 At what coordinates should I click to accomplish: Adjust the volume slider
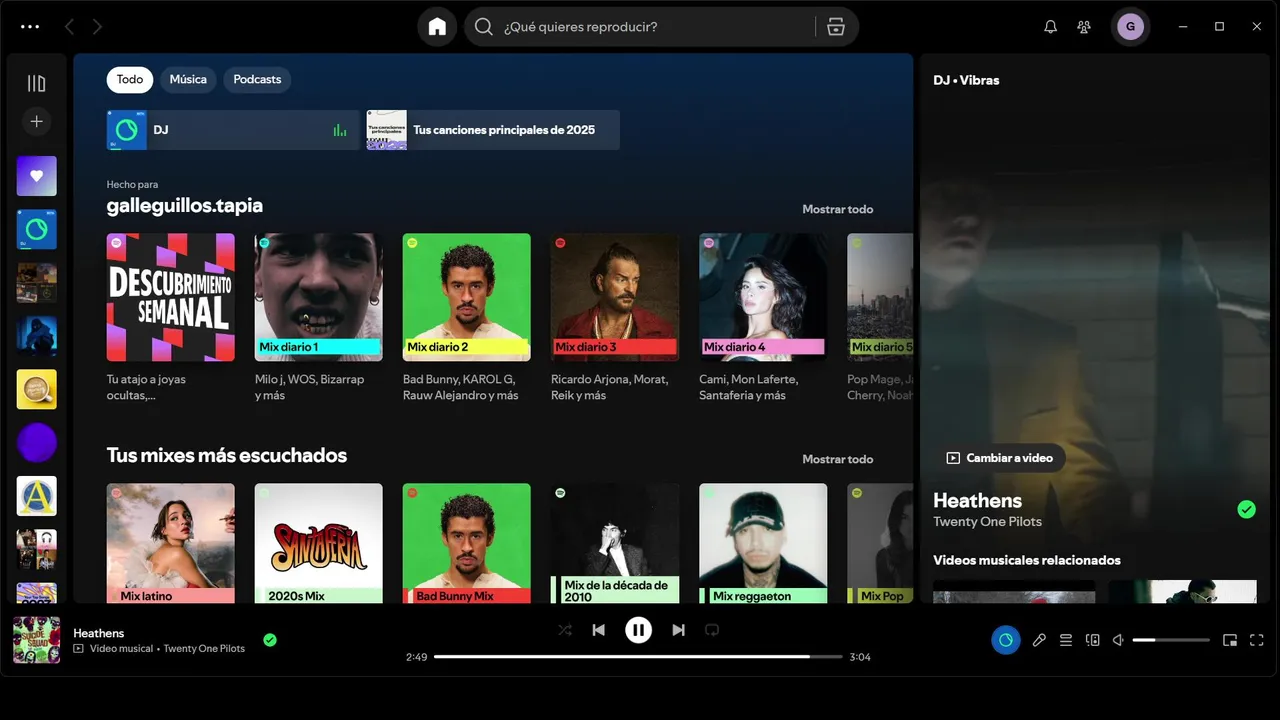[x=1171, y=640]
